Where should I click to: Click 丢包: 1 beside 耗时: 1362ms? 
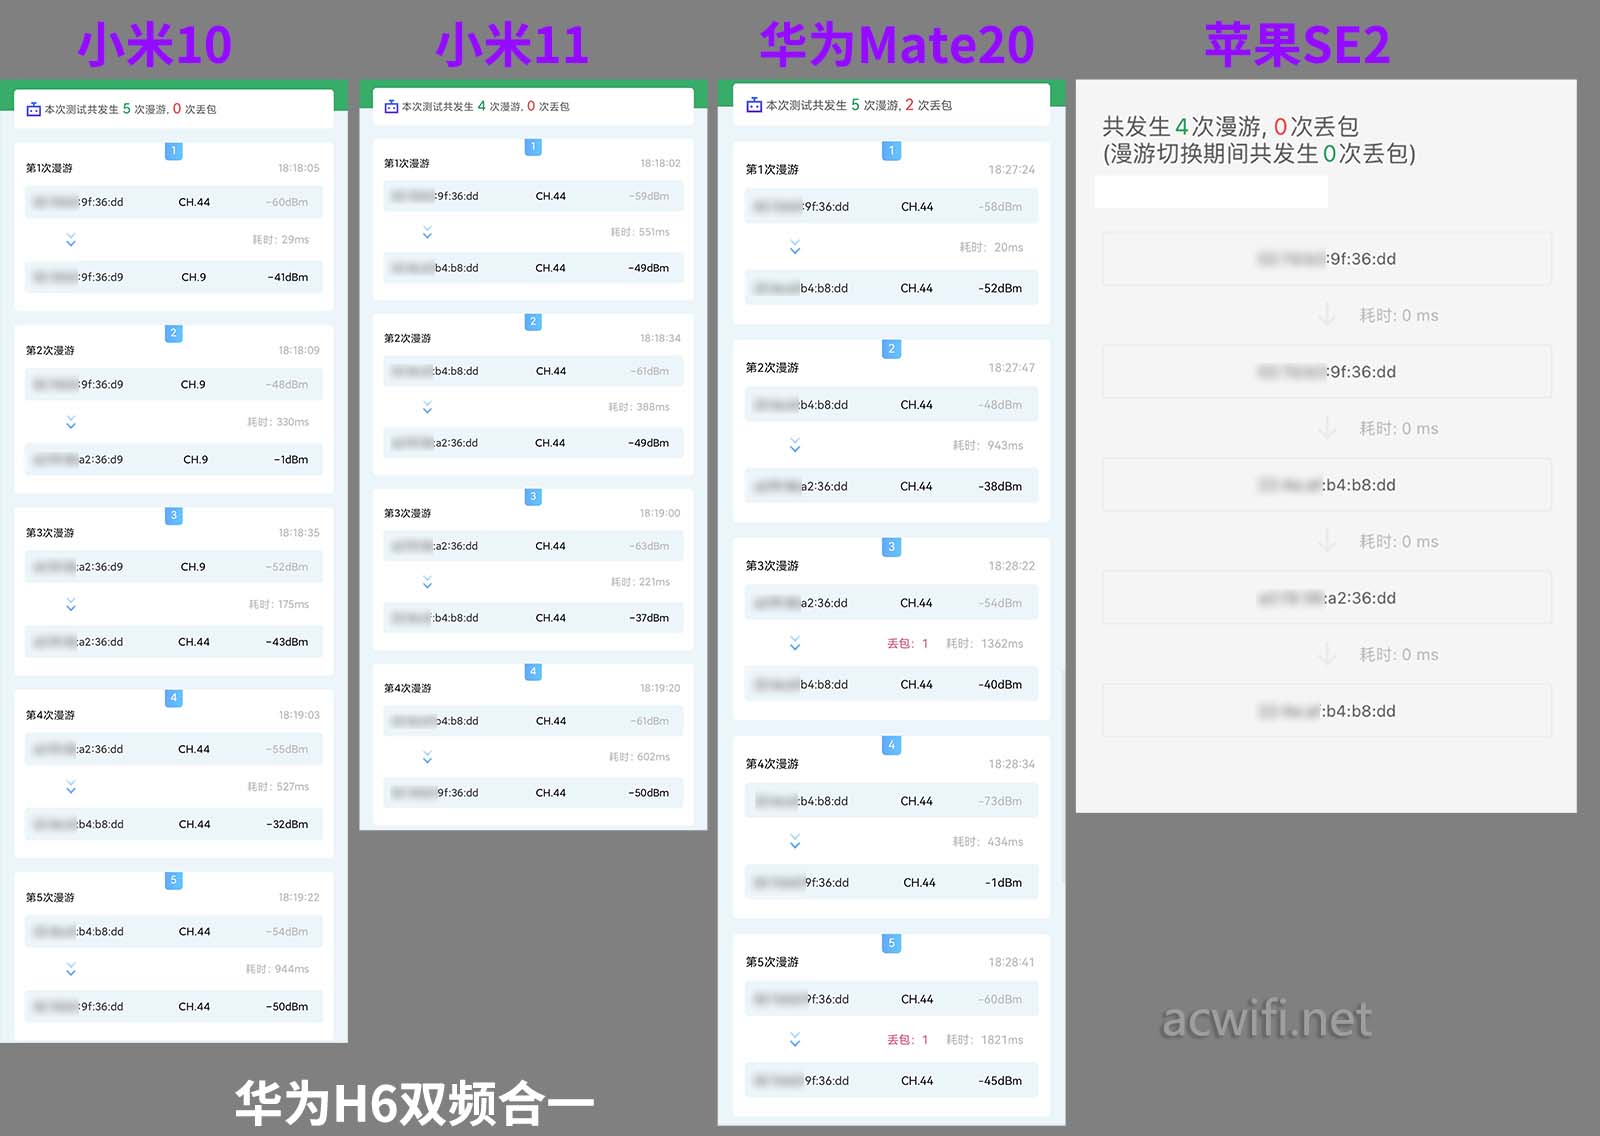(908, 644)
